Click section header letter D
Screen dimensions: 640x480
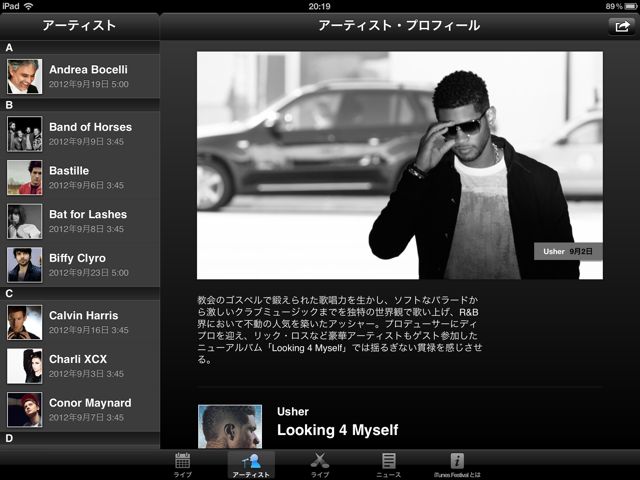tap(9, 438)
